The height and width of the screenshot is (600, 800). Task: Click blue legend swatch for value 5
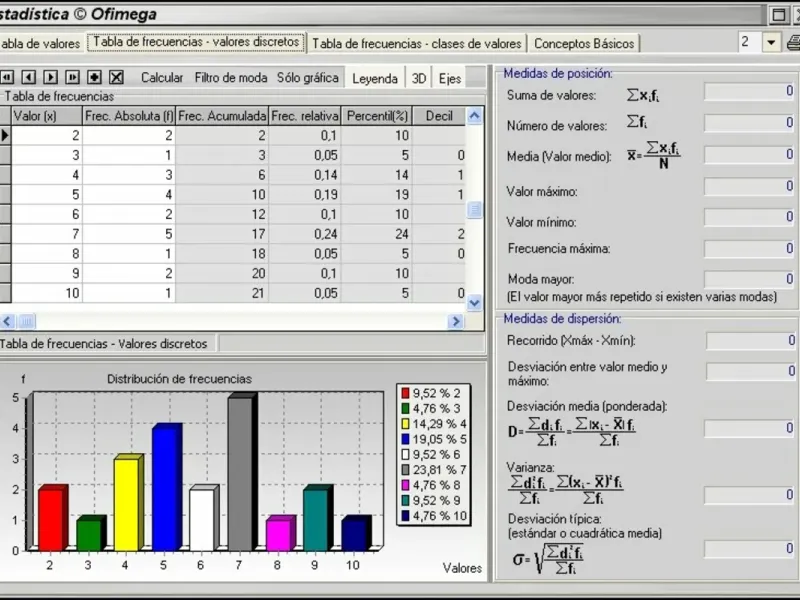point(406,439)
